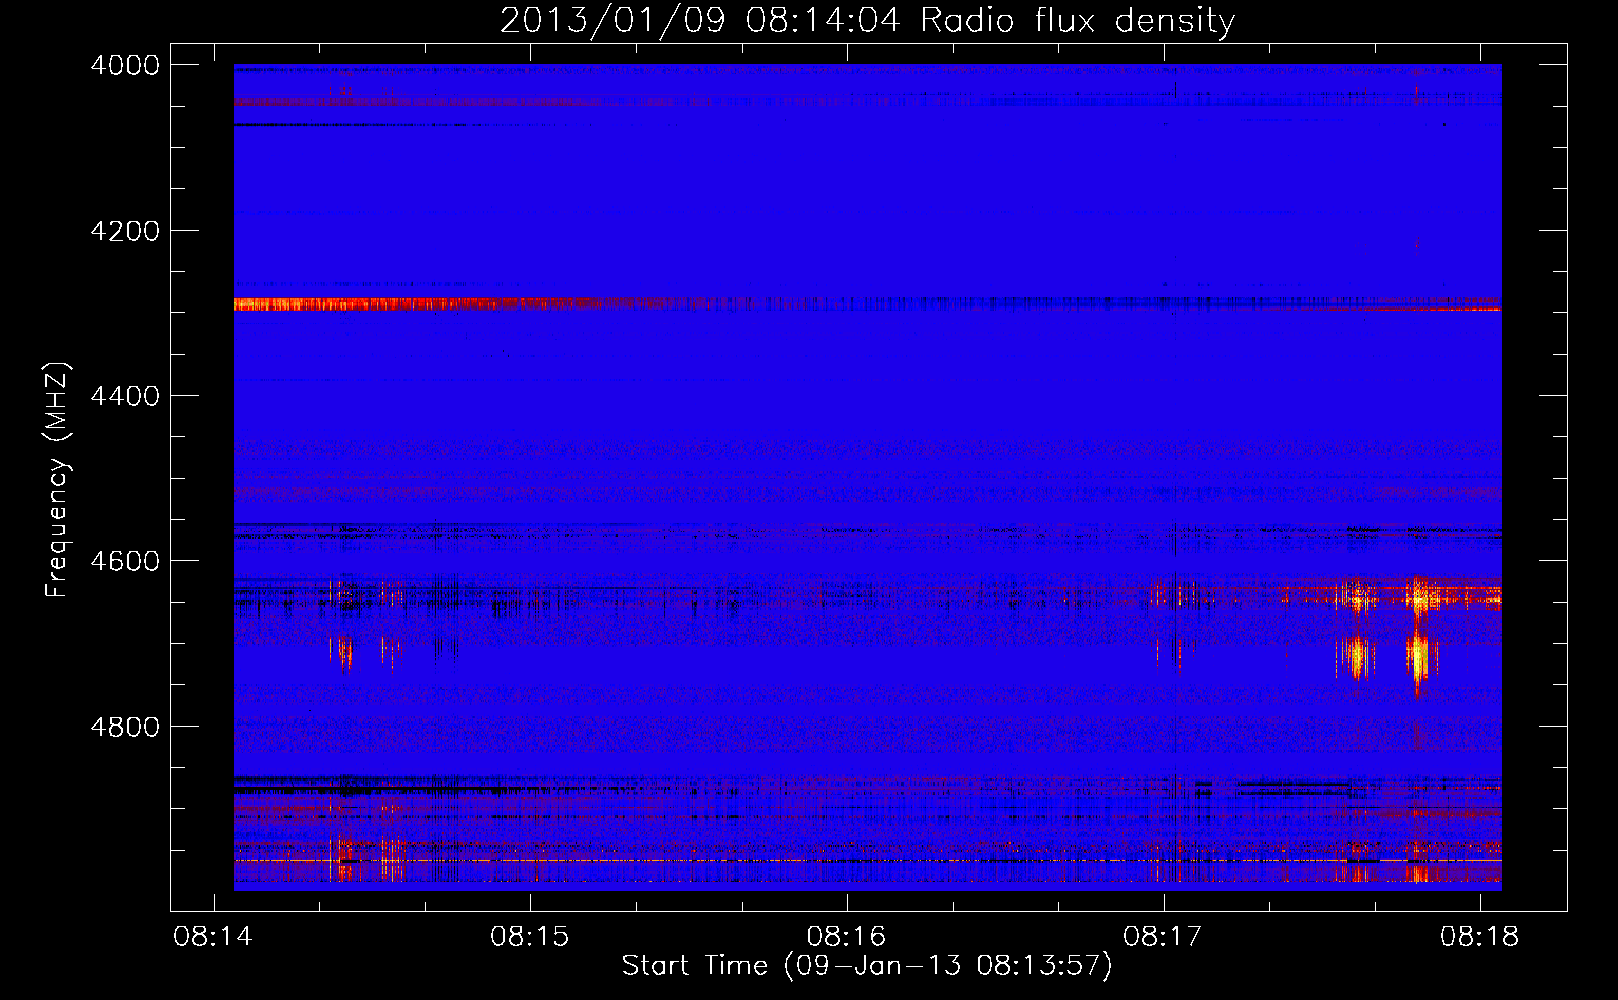Click the bright yellow burst at 08:17:48 near 4700 MHz
This screenshot has width=1618, height=1000.
coord(1417,657)
